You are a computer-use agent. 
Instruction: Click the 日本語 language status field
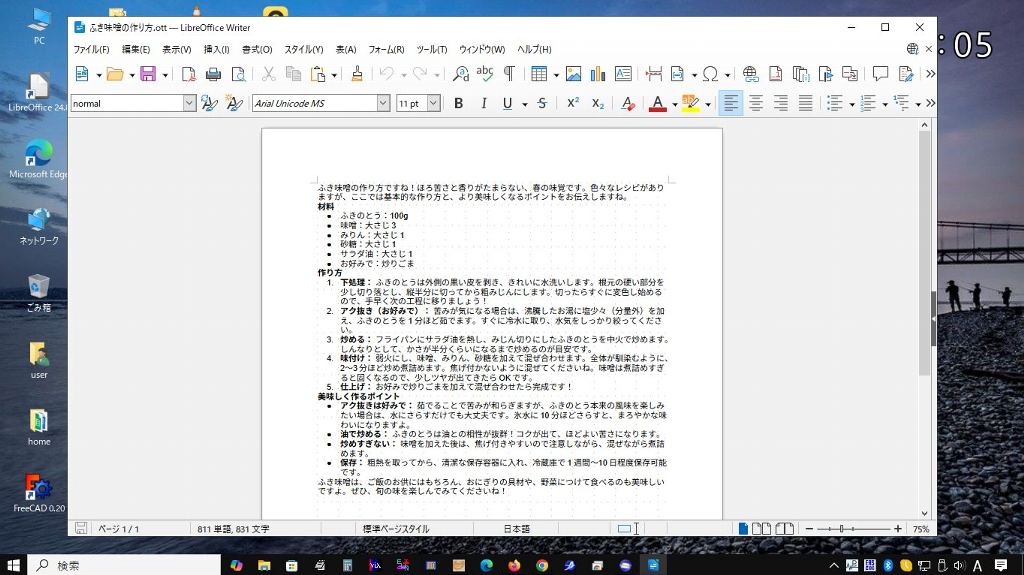[516, 529]
